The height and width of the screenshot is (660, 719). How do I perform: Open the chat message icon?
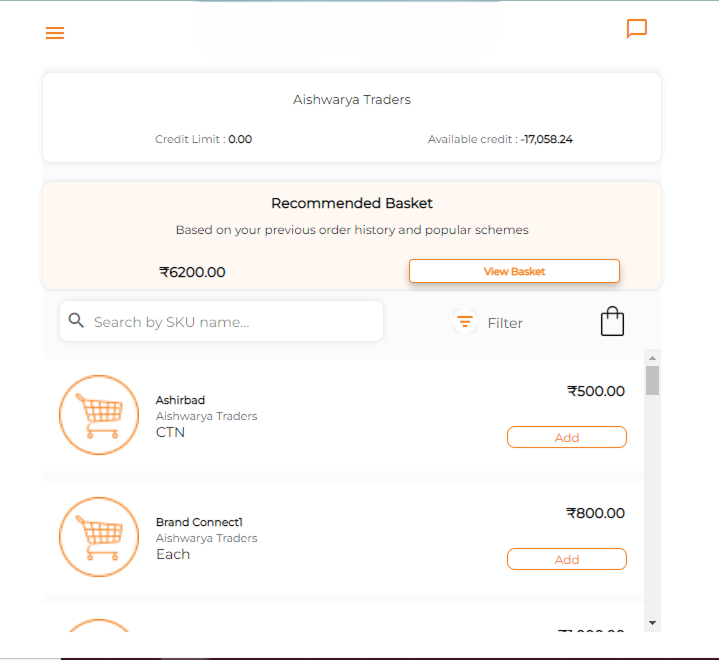click(637, 29)
